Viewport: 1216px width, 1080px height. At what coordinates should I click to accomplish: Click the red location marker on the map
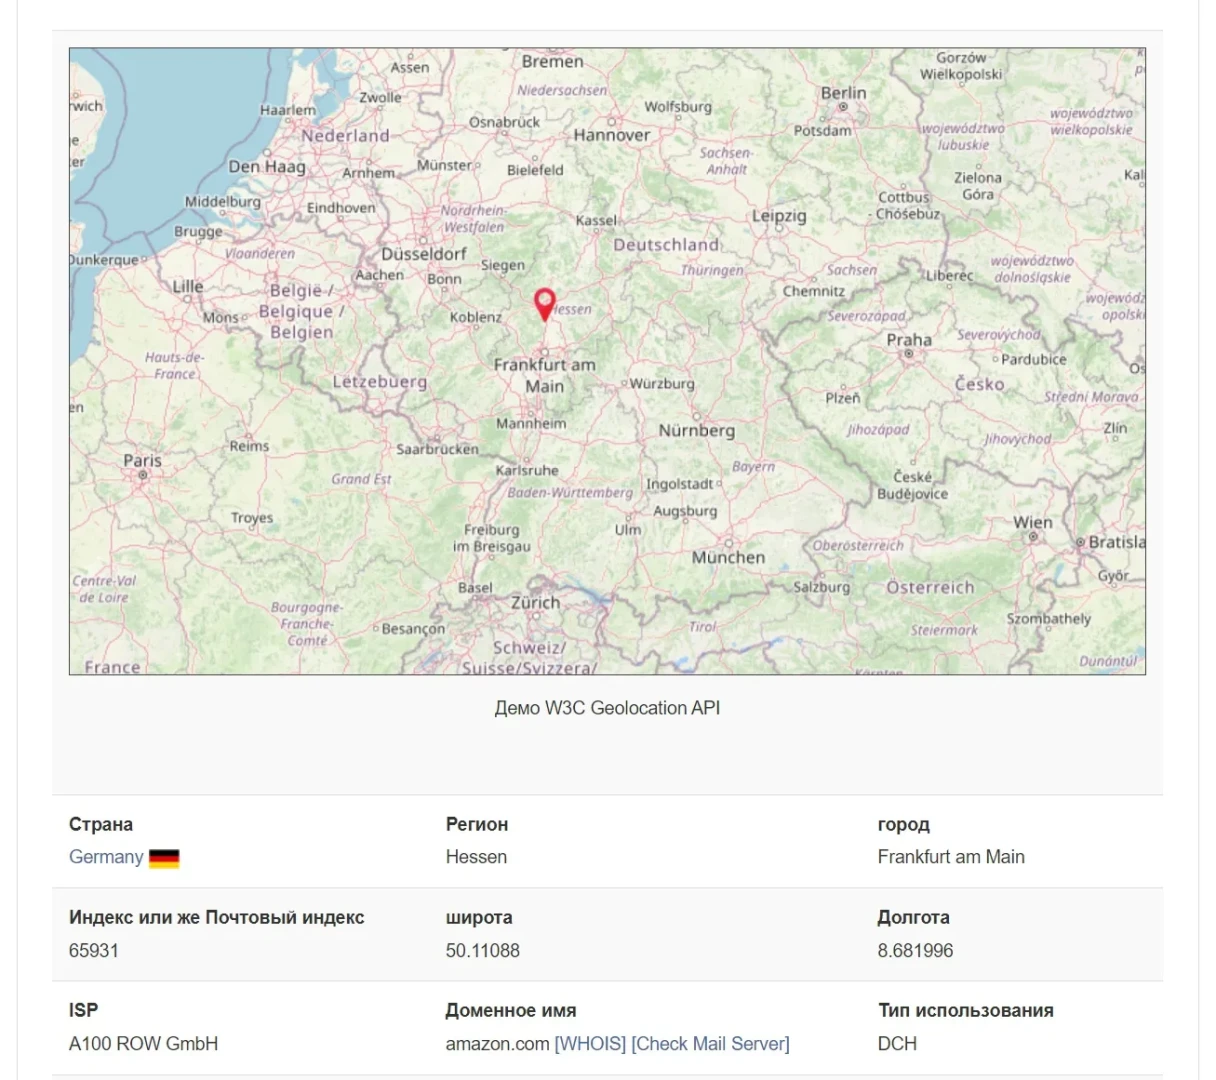544,303
